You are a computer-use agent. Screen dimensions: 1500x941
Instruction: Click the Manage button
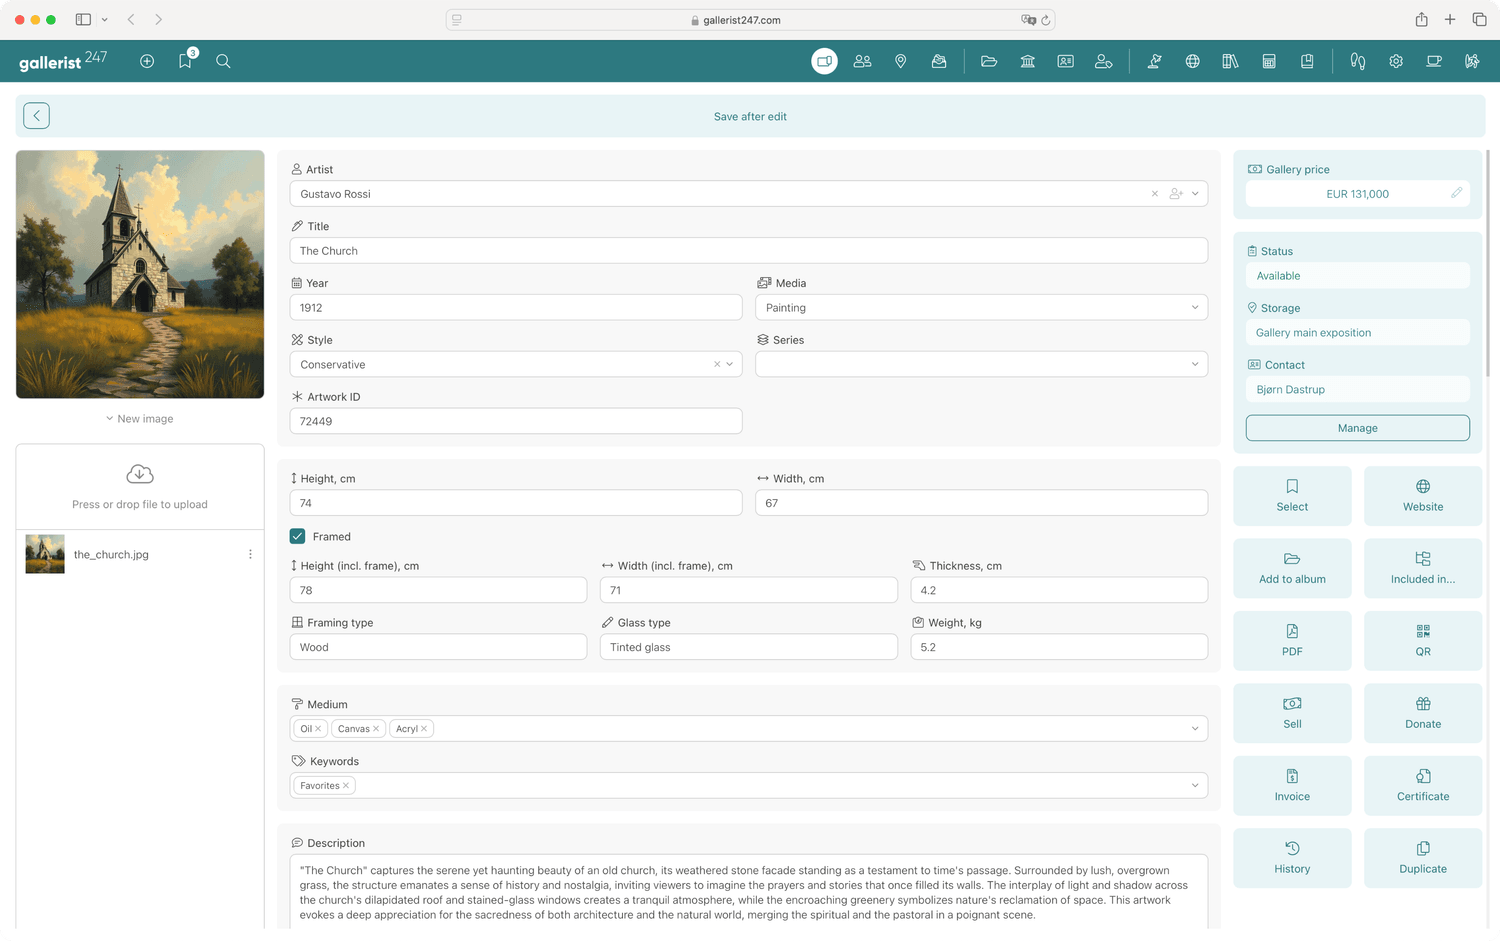pyautogui.click(x=1357, y=428)
